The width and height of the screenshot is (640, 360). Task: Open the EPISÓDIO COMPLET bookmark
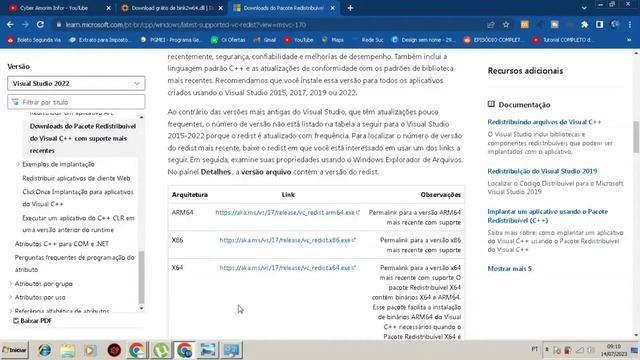click(x=493, y=40)
